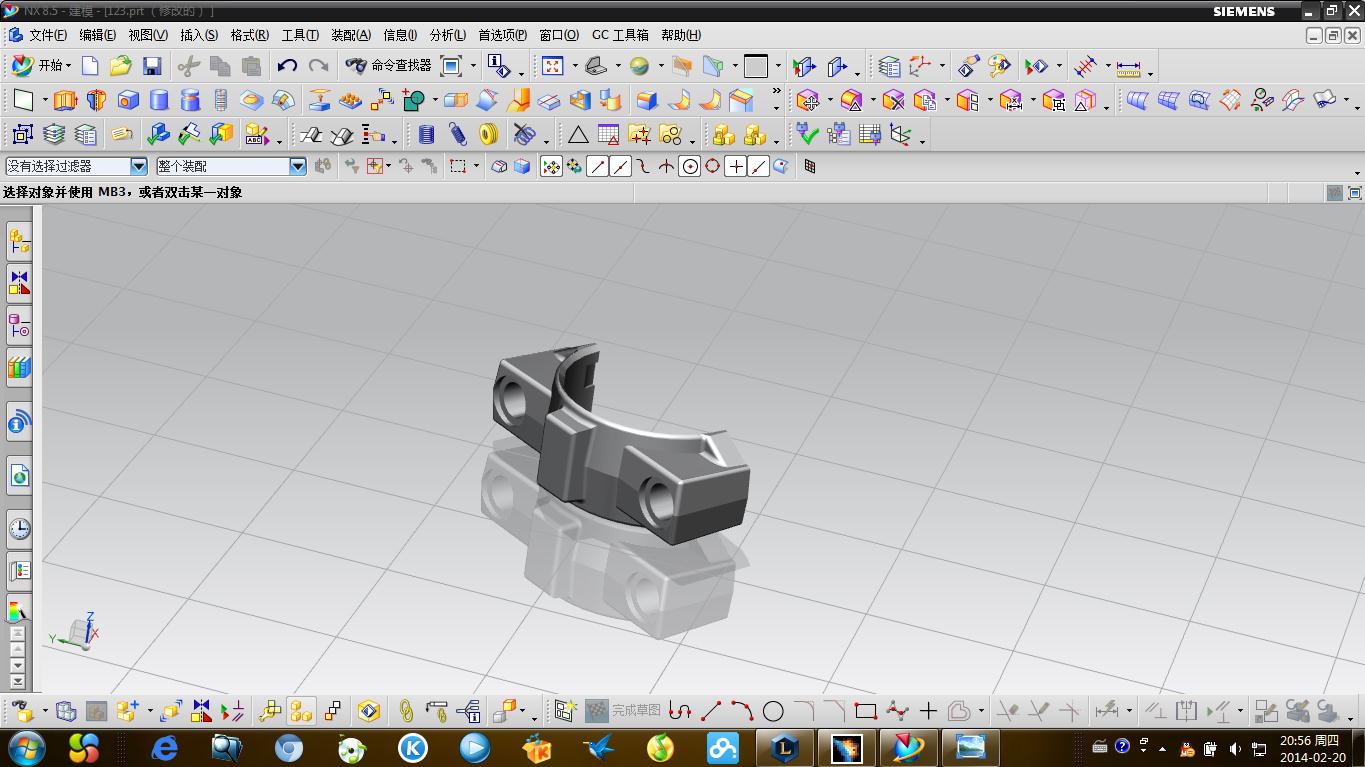
Task: Choose the Circle sketch curve tool
Action: [x=773, y=711]
